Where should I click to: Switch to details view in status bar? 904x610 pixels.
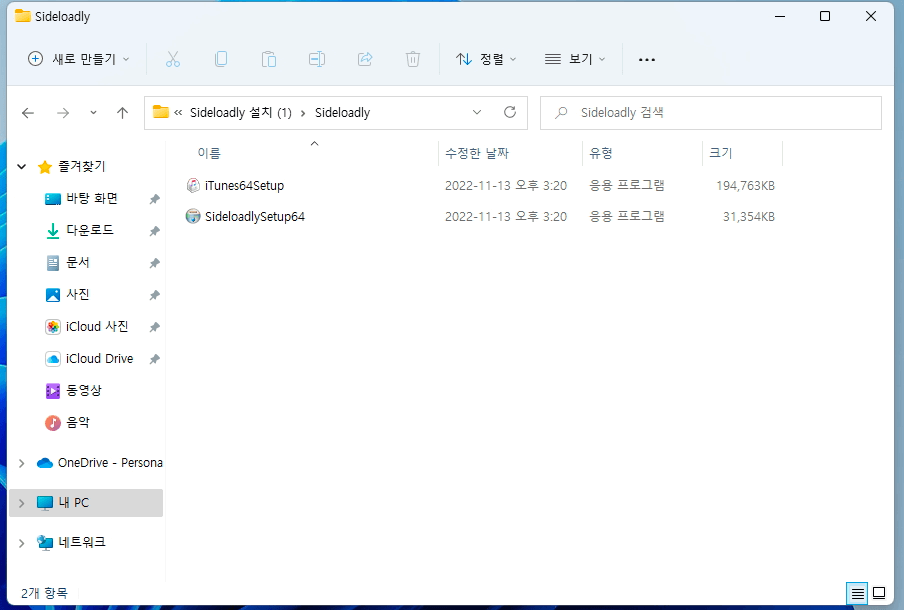[x=857, y=593]
